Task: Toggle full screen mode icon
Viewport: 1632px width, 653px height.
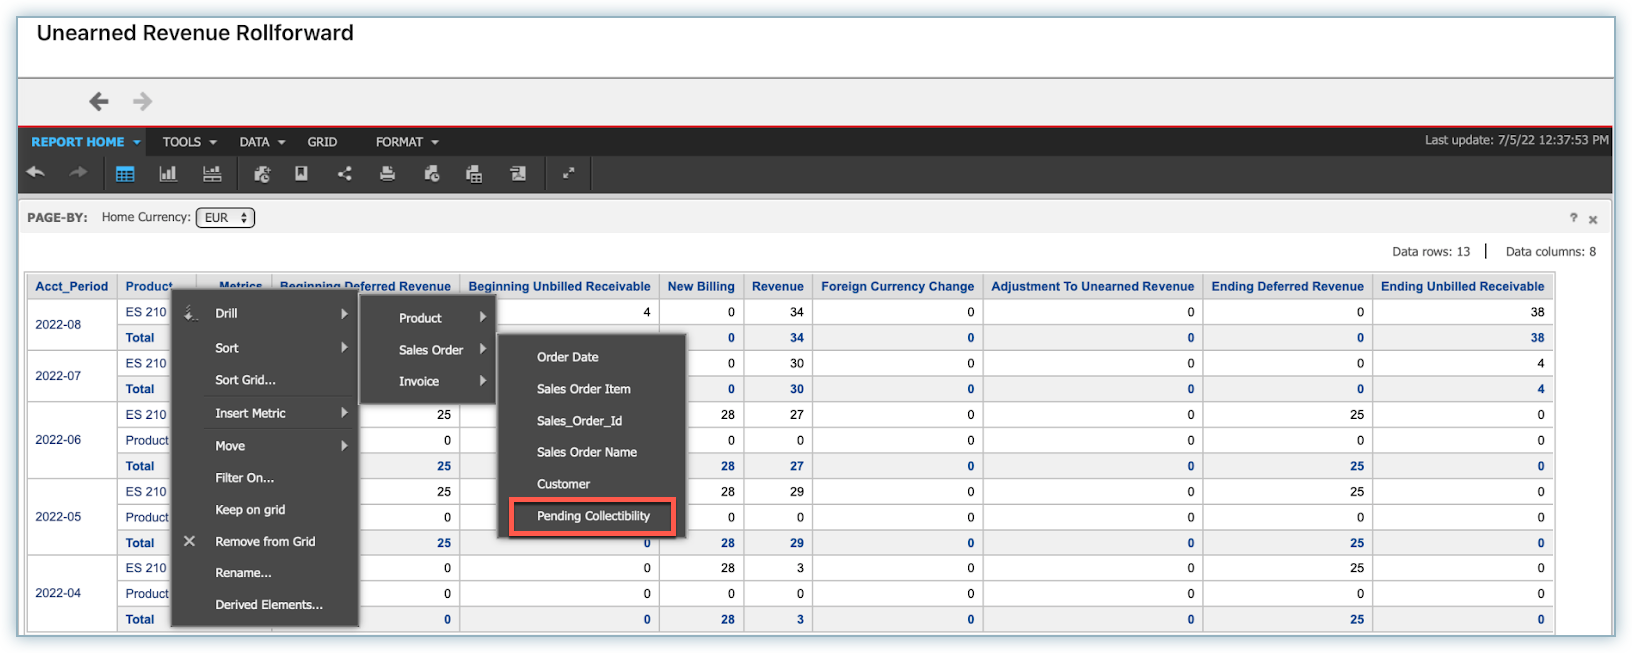Action: point(568,173)
